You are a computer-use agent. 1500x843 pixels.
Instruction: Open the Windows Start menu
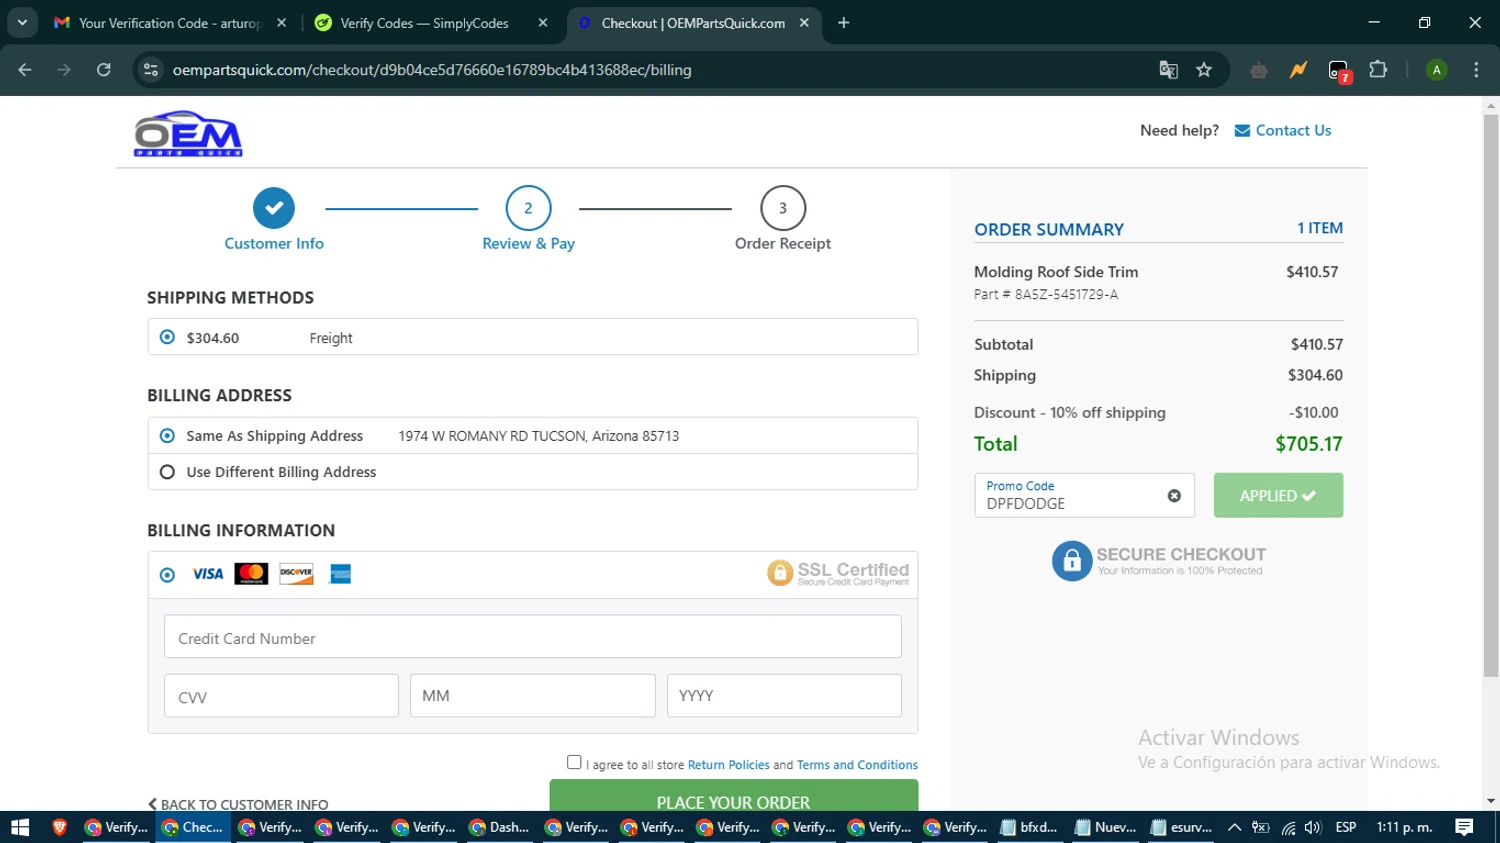[20, 827]
